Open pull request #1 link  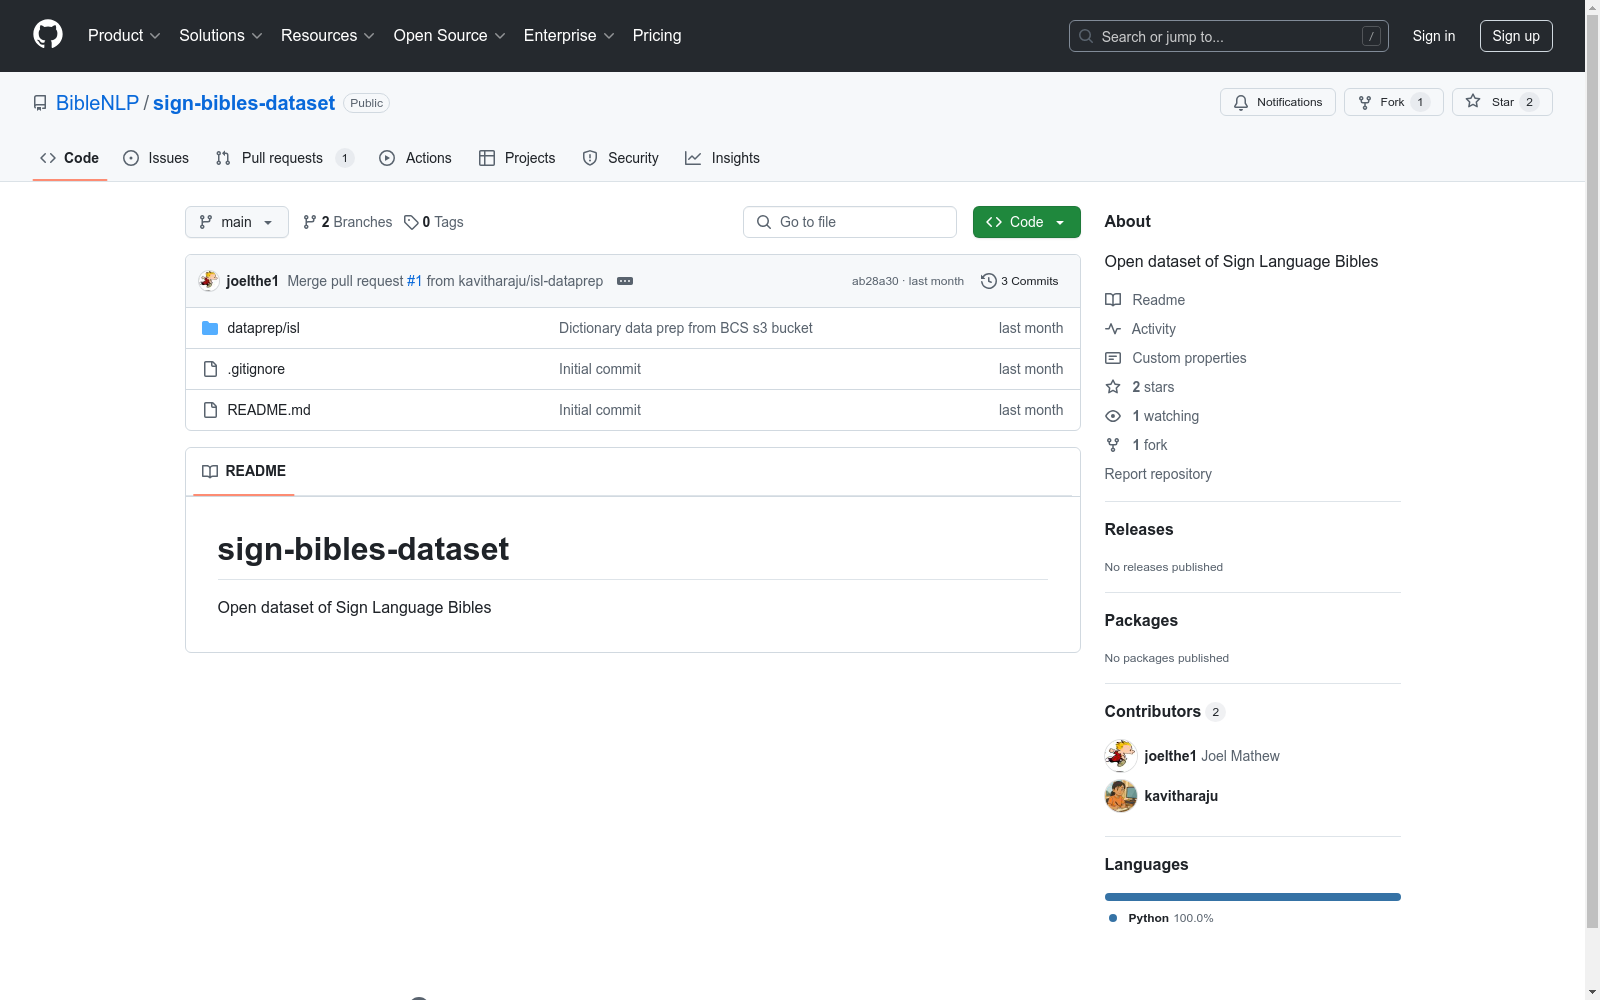click(414, 281)
